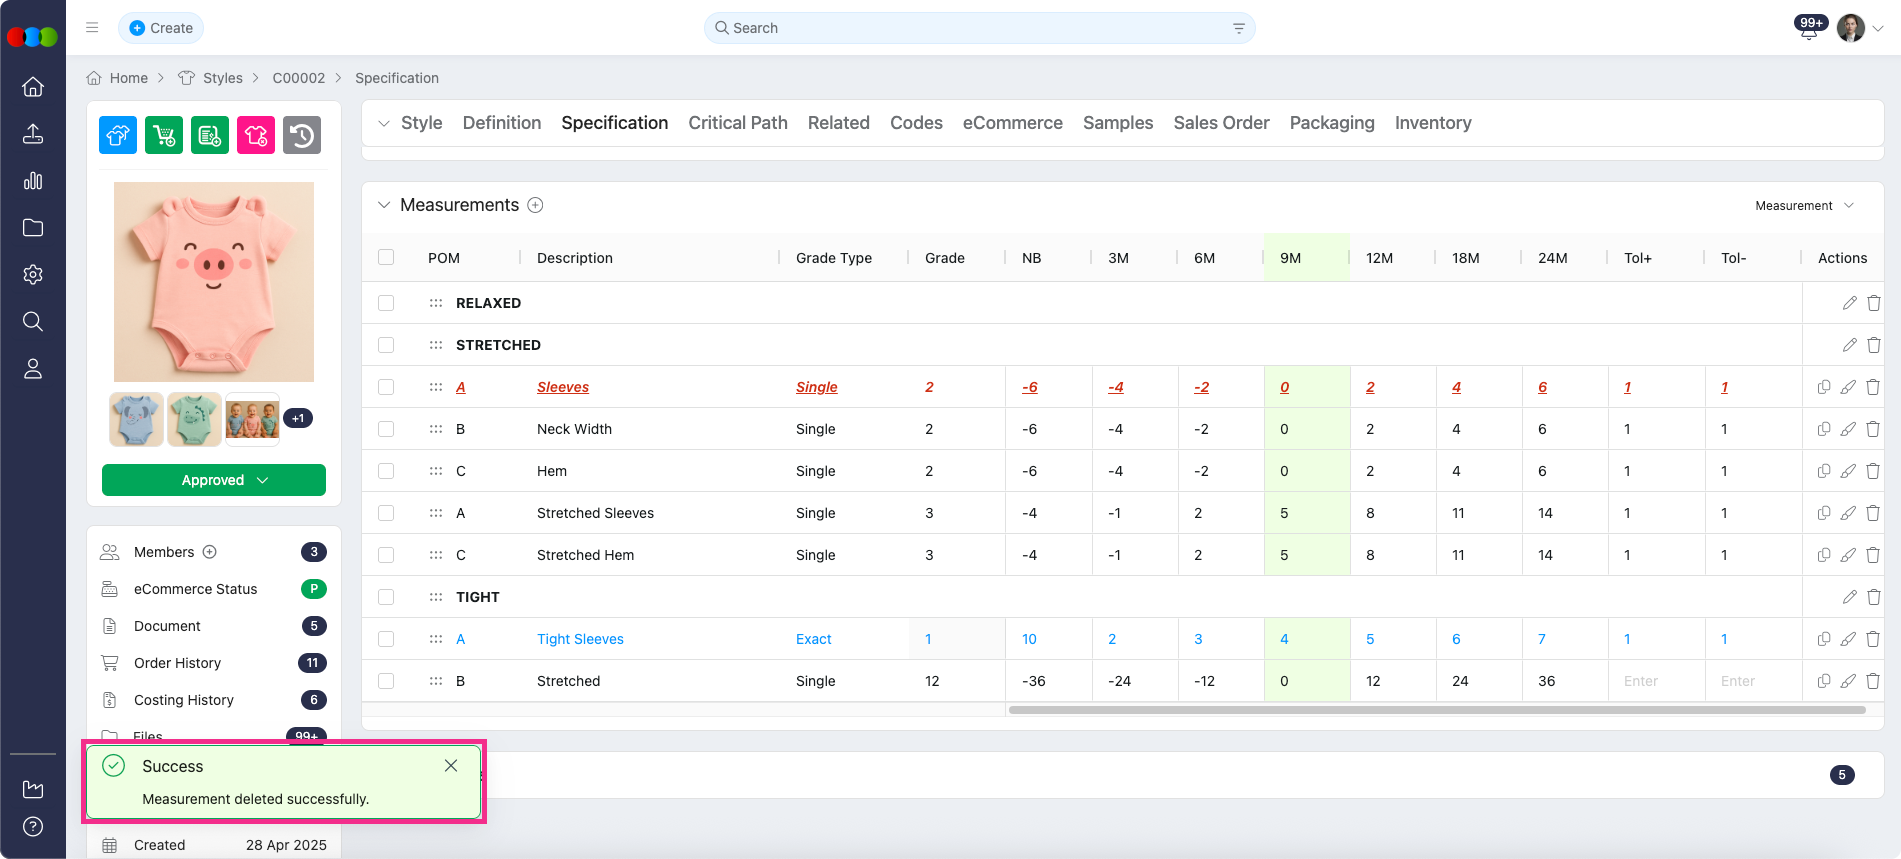
Task: Click the Add Members plus icon
Action: (x=210, y=552)
